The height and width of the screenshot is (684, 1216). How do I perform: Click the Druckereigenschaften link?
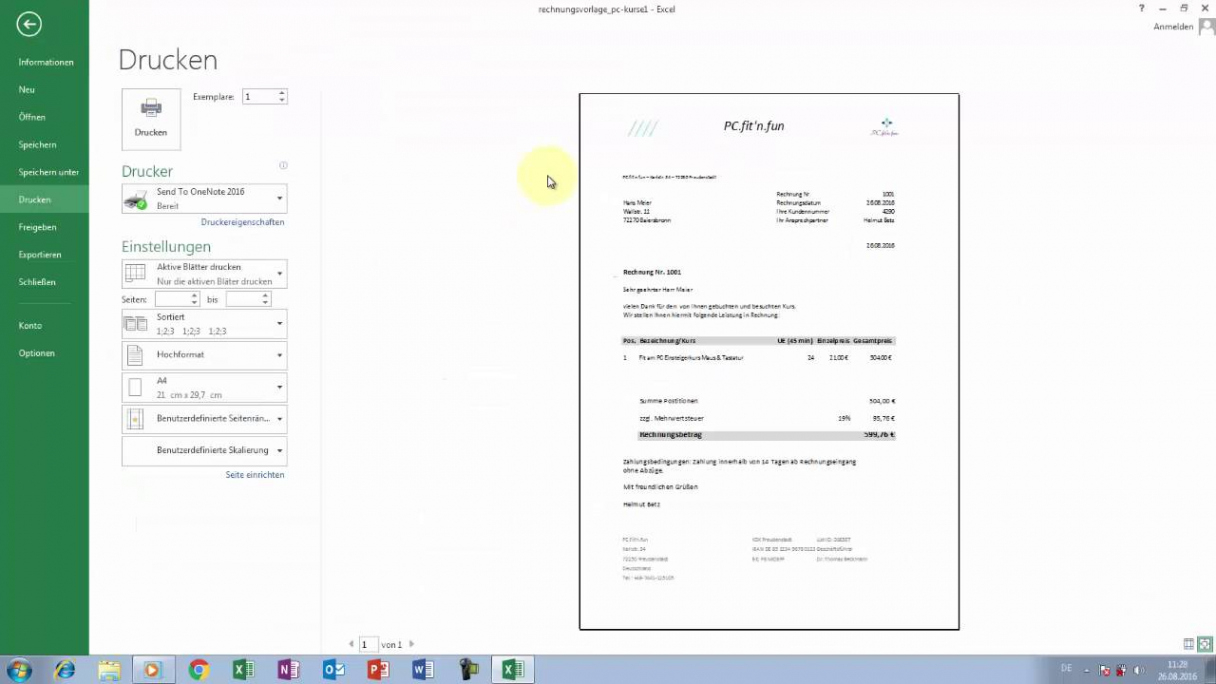click(x=242, y=222)
